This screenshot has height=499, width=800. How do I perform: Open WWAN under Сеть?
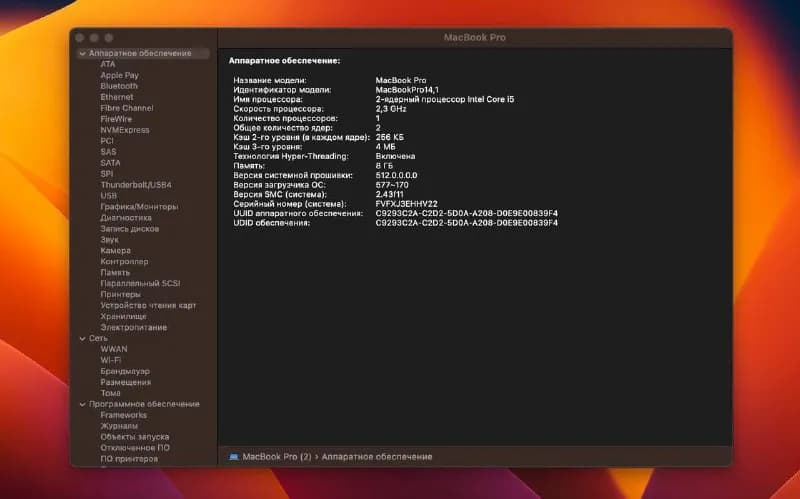114,350
